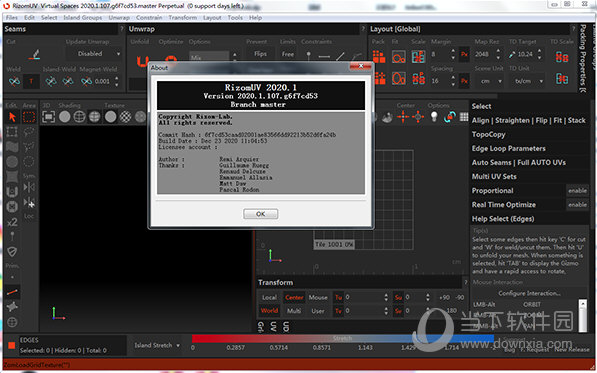This screenshot has width=597, height=373.
Task: Click the shield icon in left toolbar
Action: (x=12, y=252)
